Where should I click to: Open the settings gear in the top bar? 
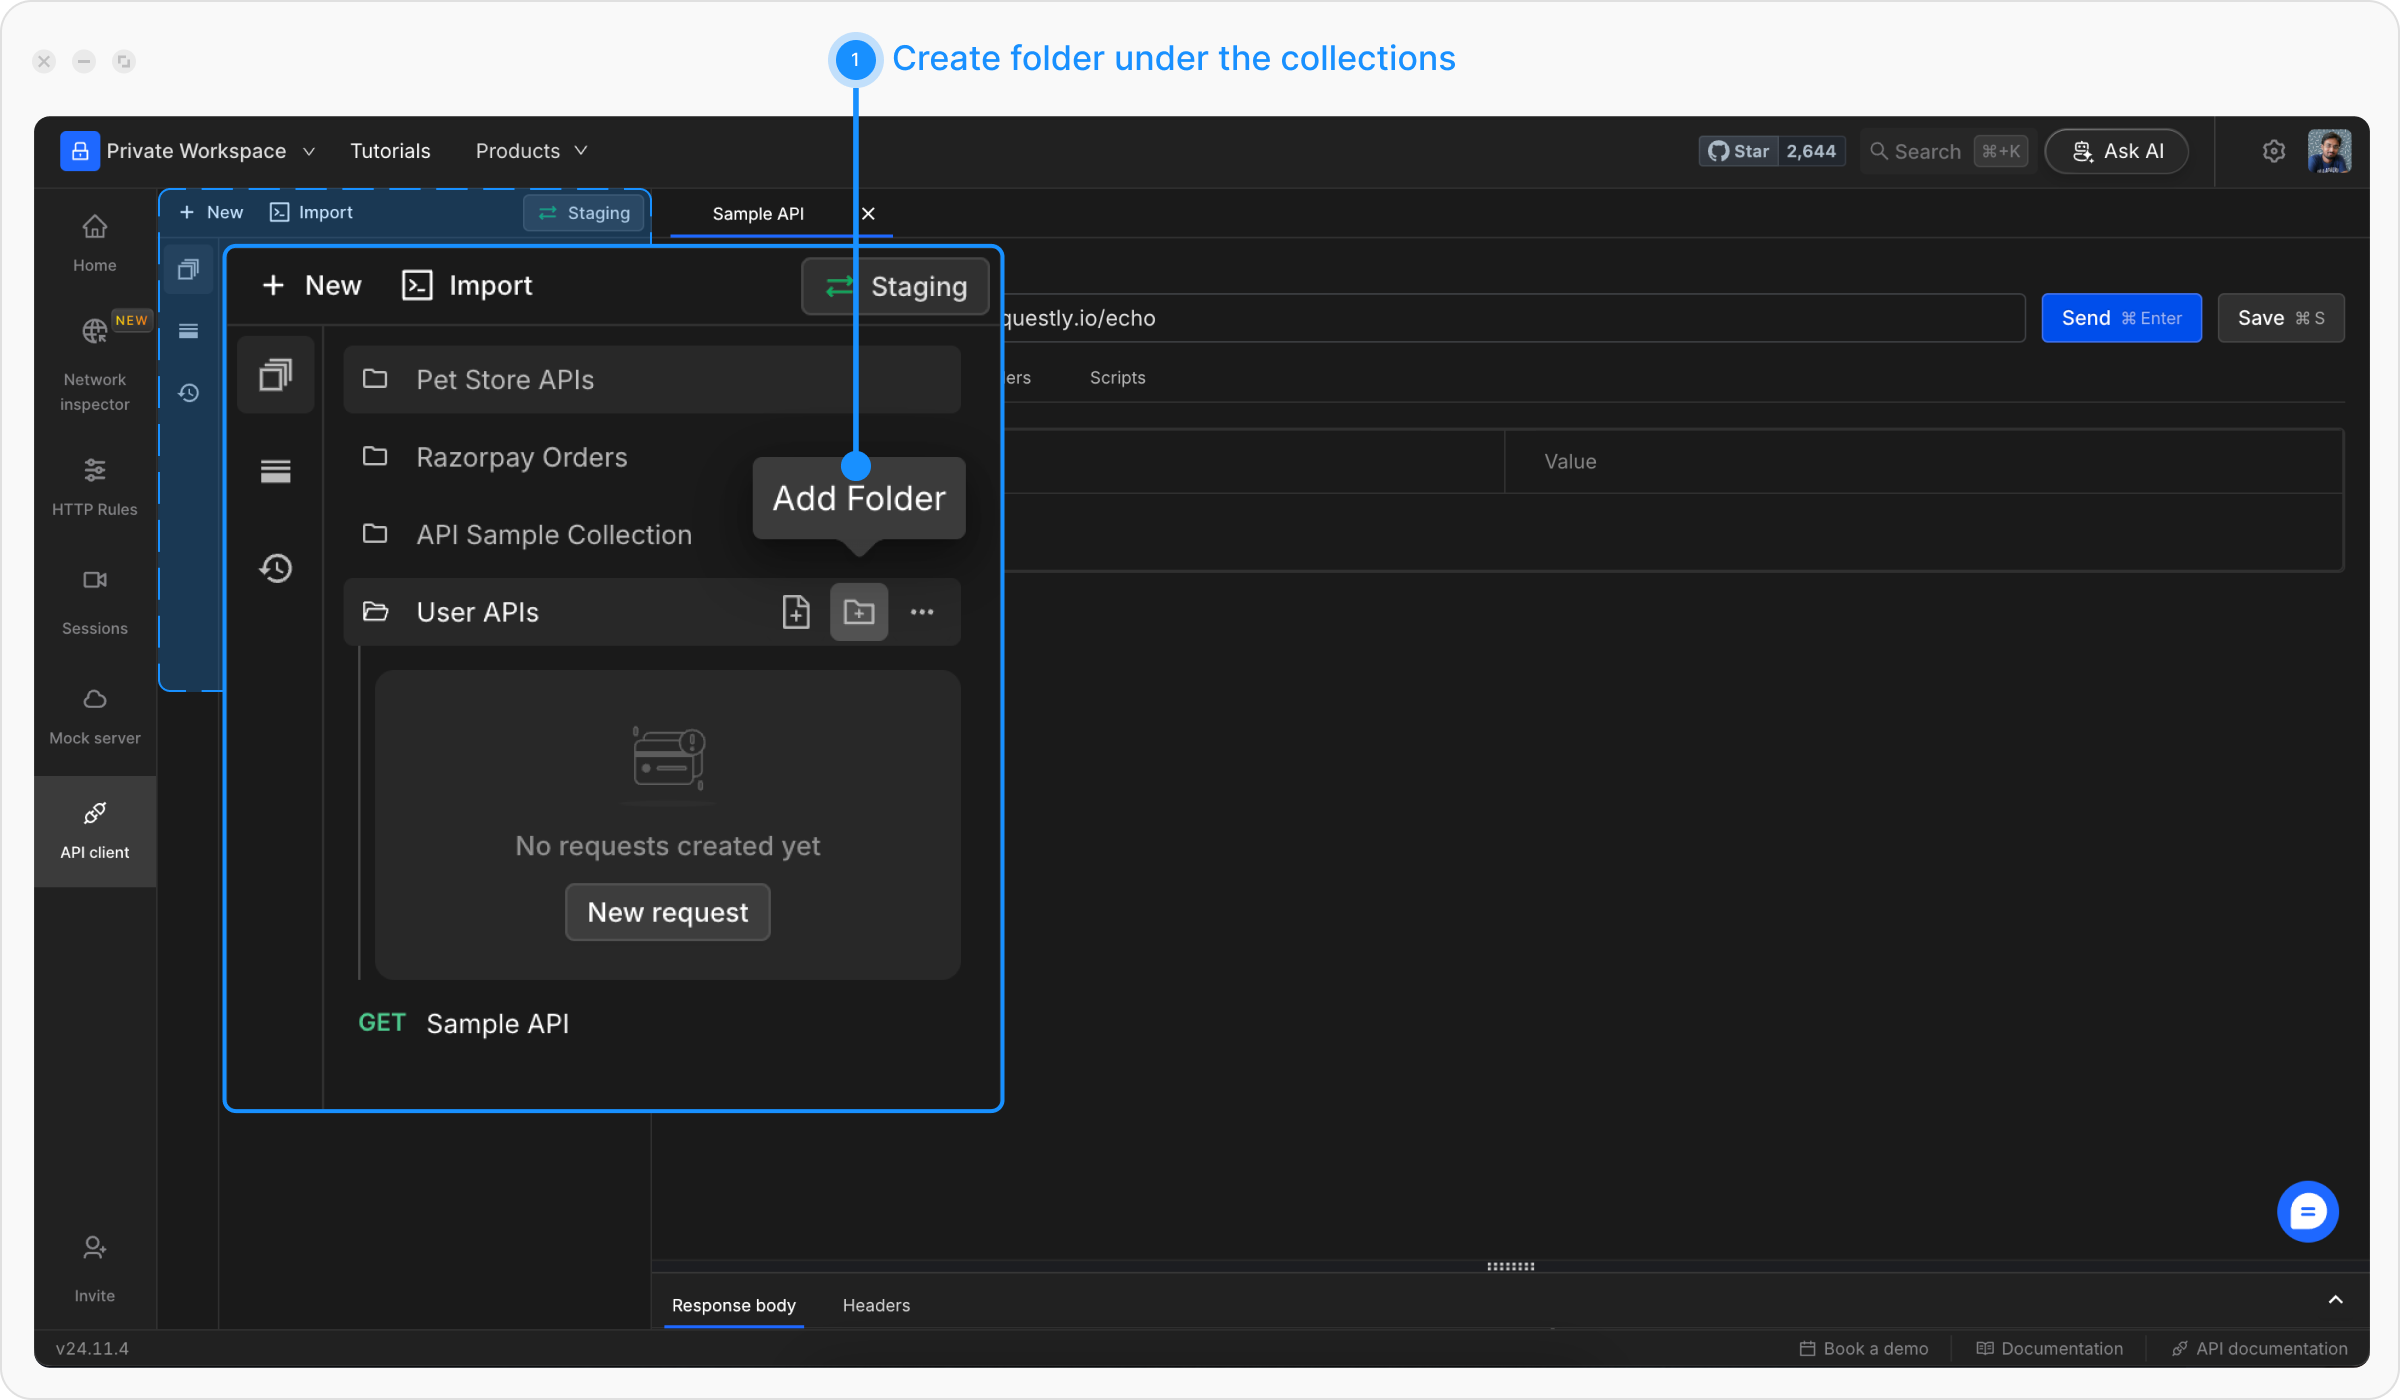[x=2273, y=151]
